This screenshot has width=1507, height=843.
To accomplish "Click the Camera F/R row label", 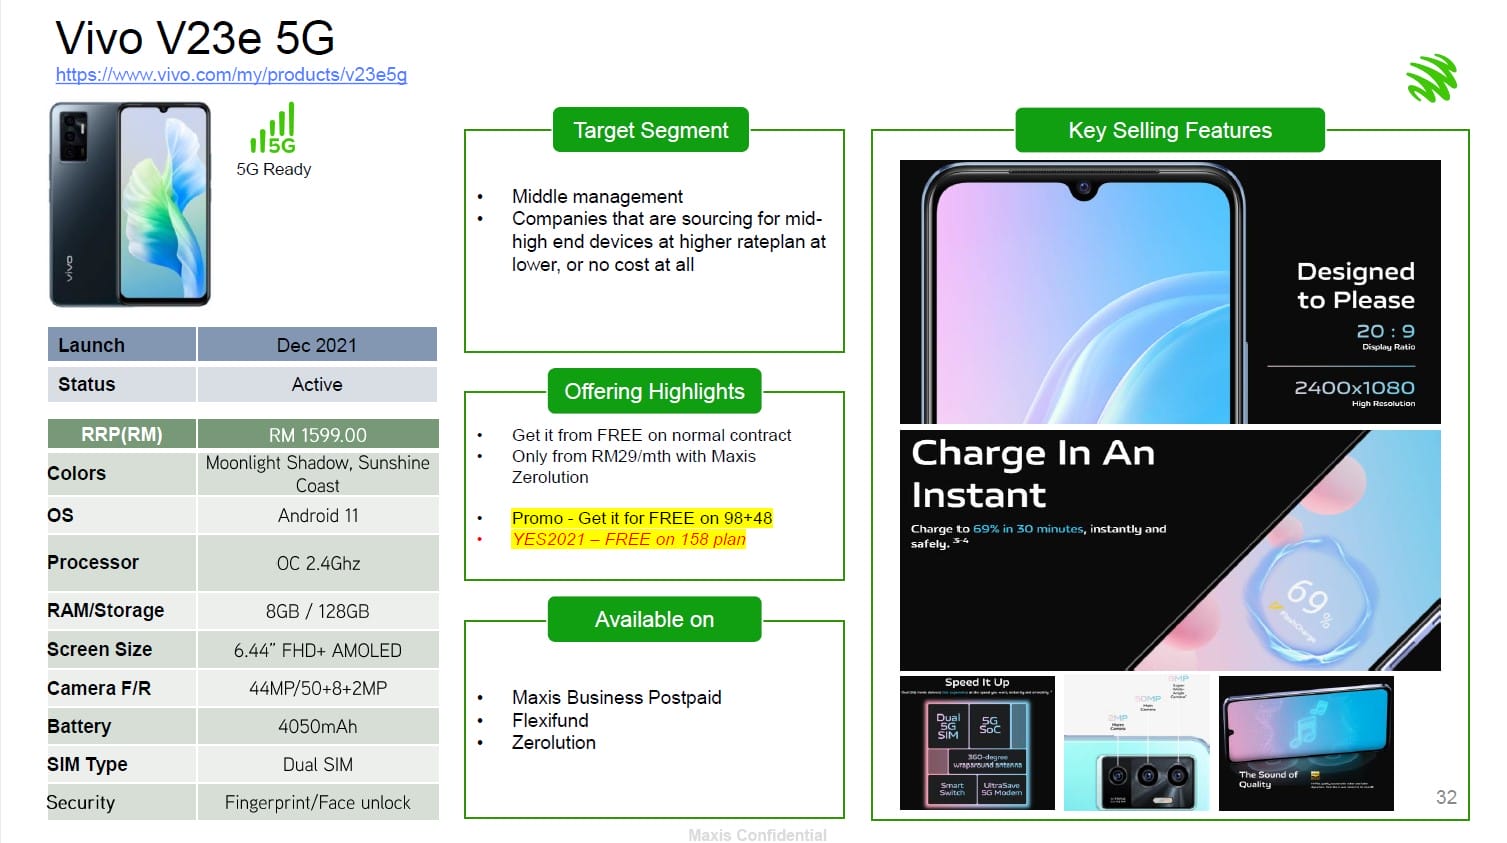I will [x=98, y=688].
